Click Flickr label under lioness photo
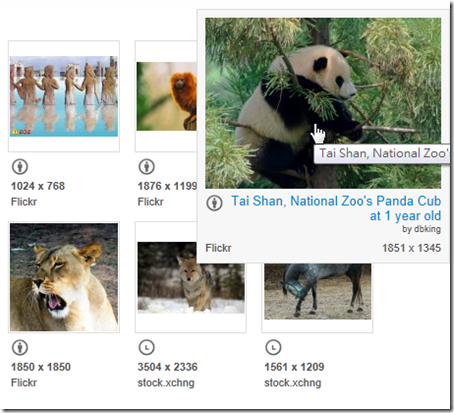Image resolution: width=454 pixels, height=413 pixels. tap(24, 382)
